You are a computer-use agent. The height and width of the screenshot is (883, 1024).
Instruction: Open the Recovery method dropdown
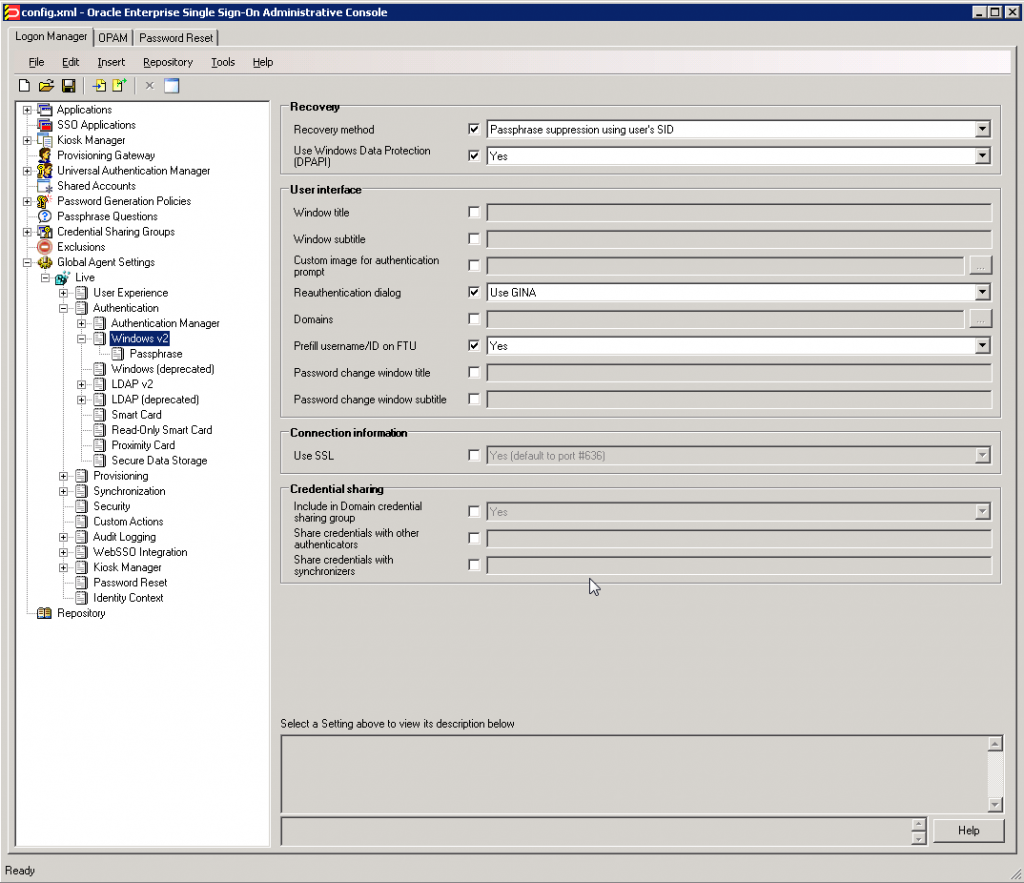(982, 129)
